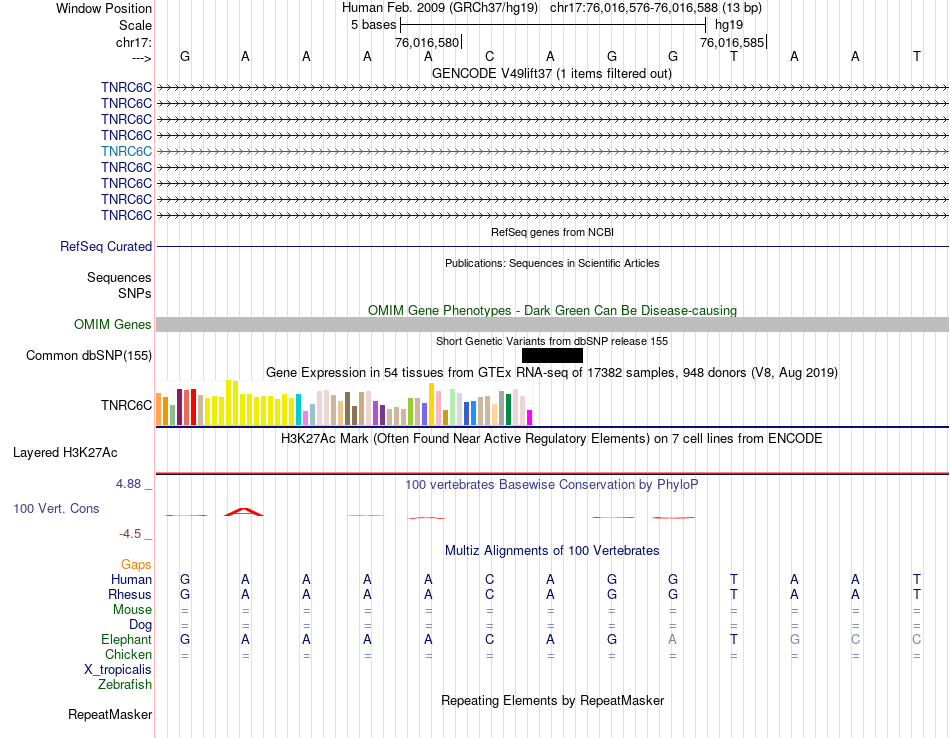This screenshot has height=738, width=950.
Task: Click the 5 bases scale bar label
Action: click(373, 25)
